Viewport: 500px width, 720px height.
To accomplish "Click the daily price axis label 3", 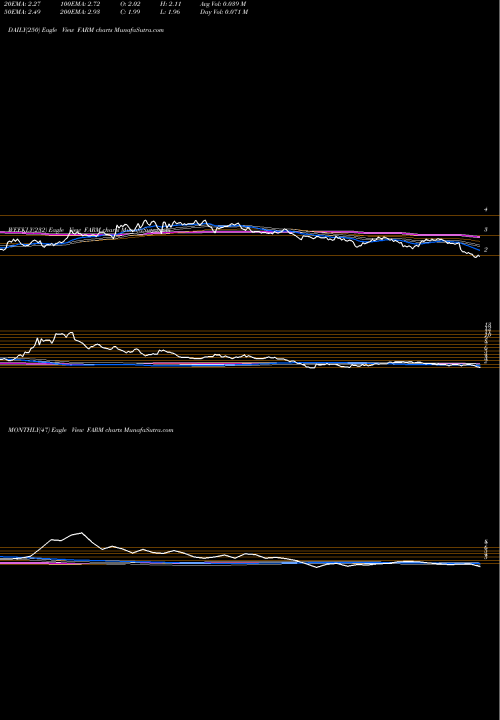I will click(x=485, y=230).
